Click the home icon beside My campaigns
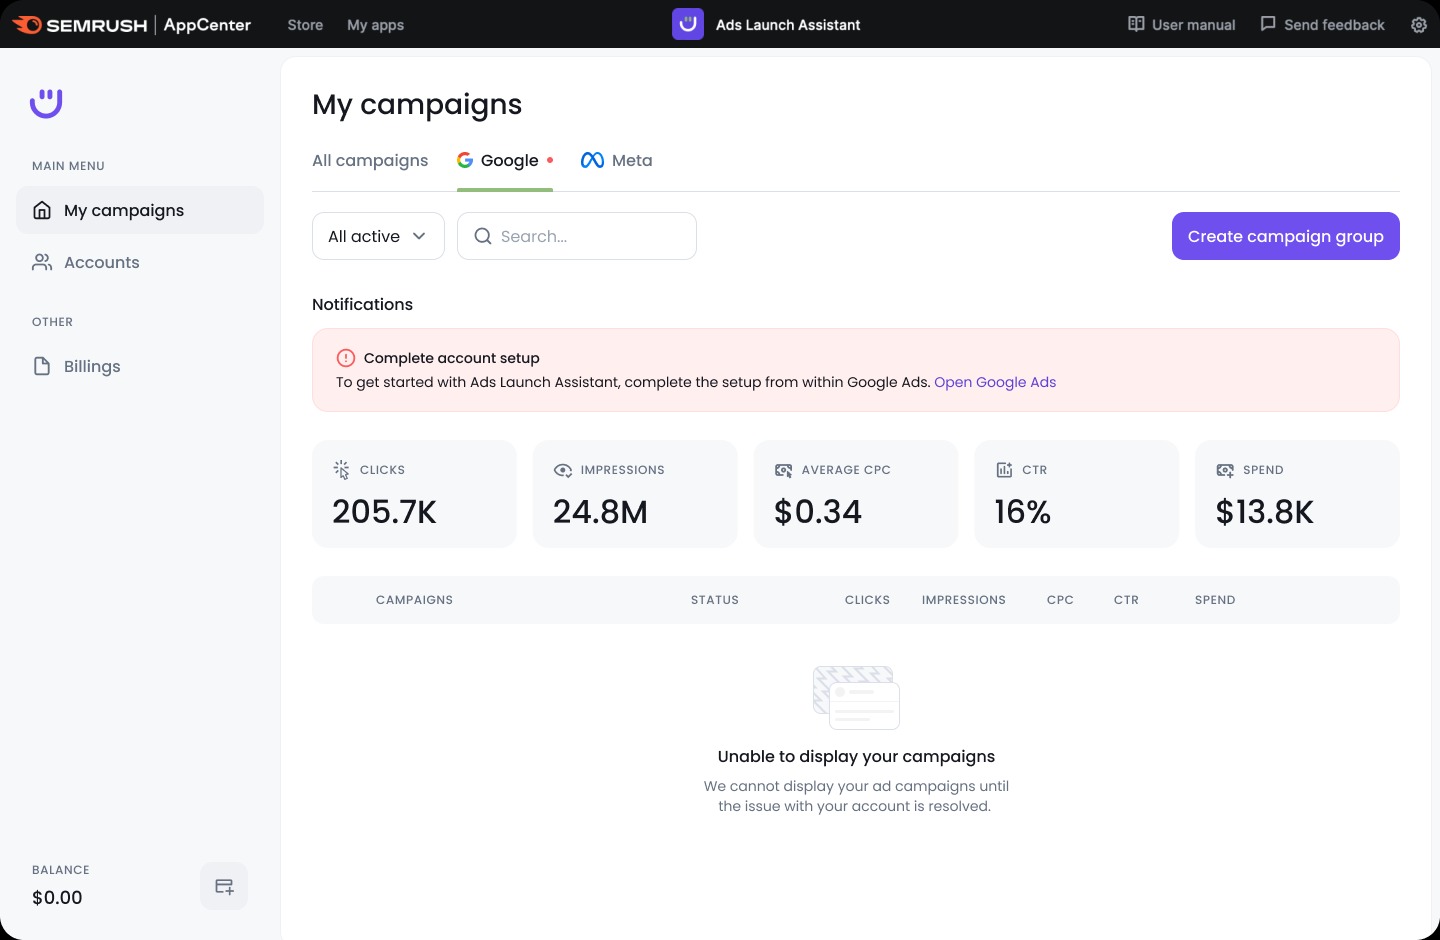The height and width of the screenshot is (940, 1440). click(42, 210)
